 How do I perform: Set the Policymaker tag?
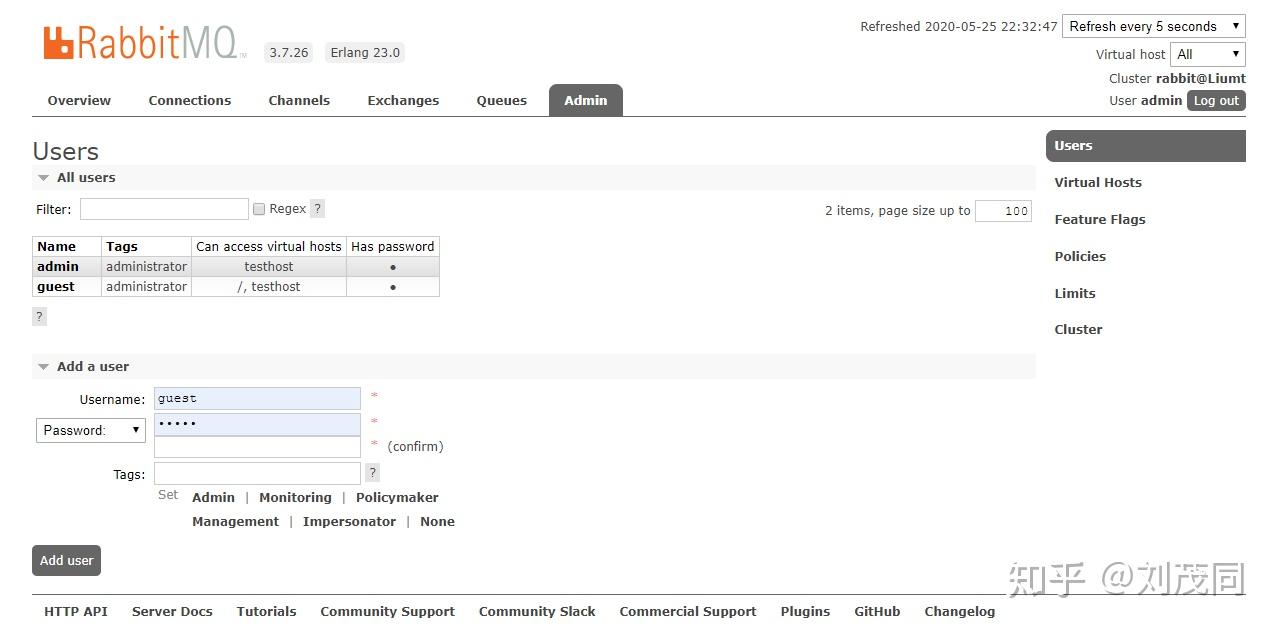coord(397,497)
